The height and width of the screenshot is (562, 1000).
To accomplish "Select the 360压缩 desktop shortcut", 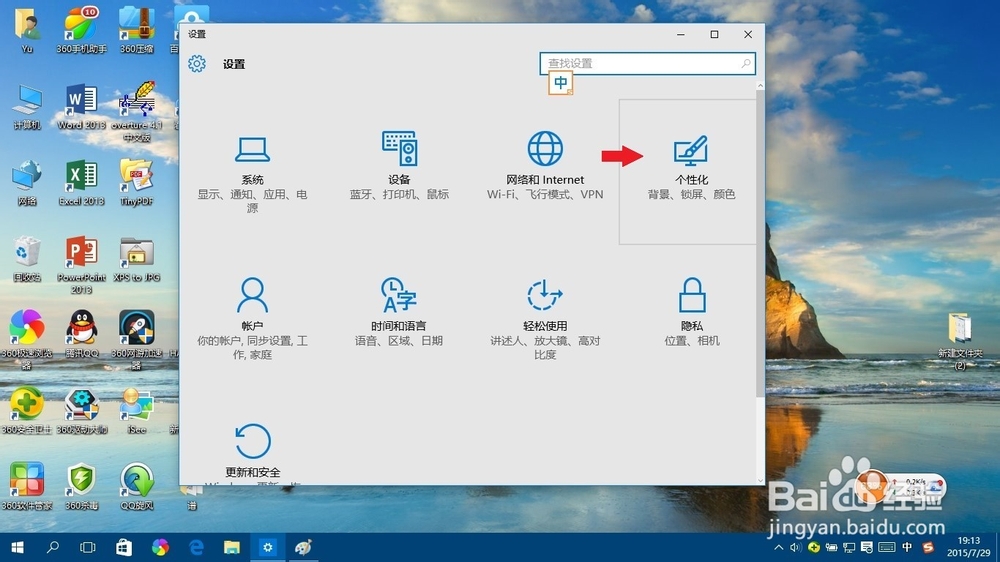I will click(136, 29).
